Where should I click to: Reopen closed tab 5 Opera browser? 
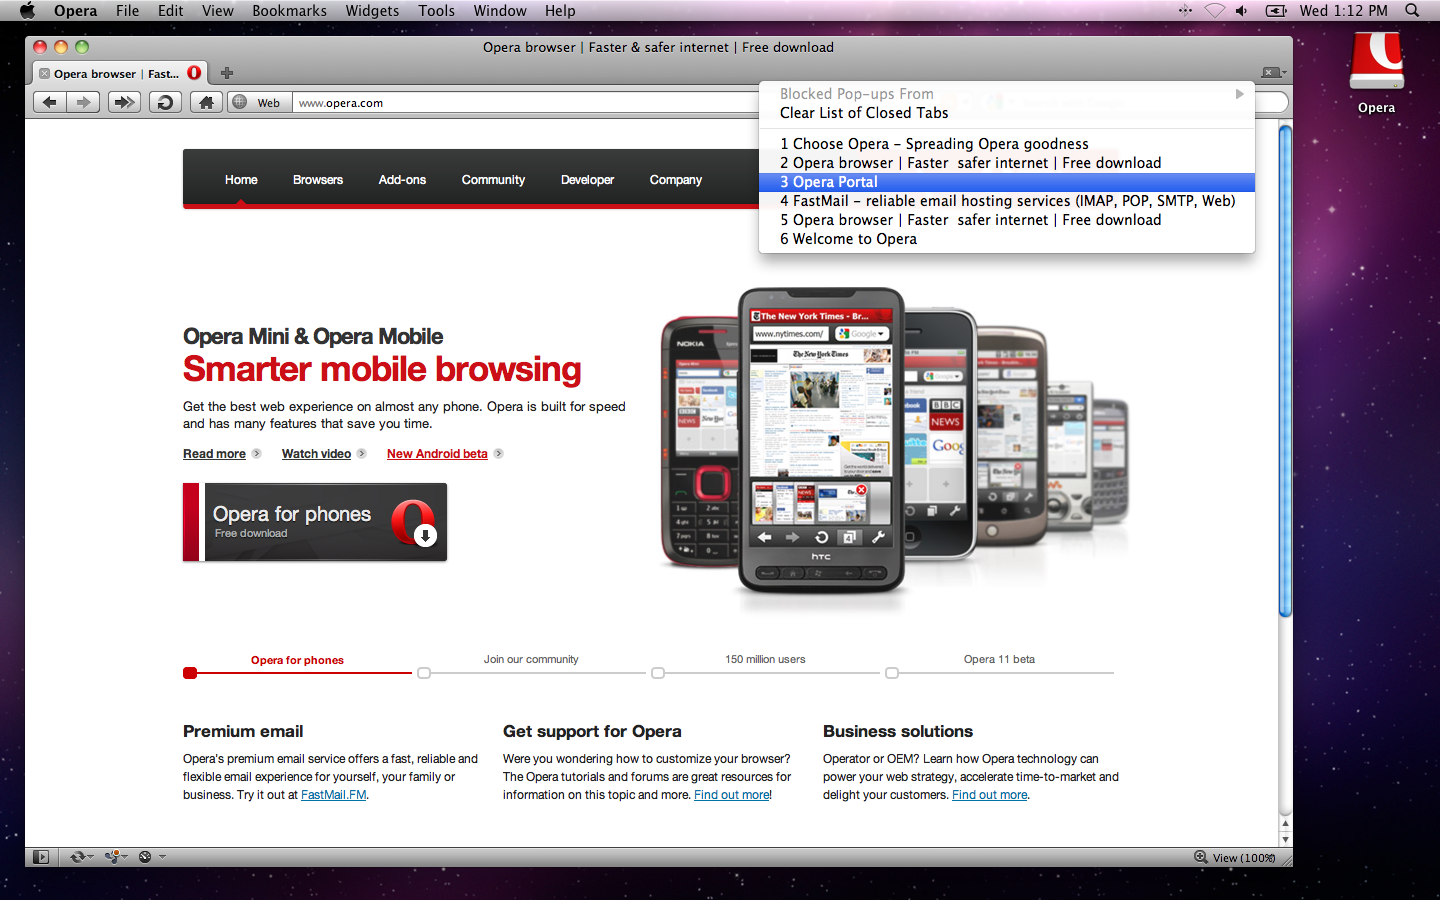(1007, 220)
